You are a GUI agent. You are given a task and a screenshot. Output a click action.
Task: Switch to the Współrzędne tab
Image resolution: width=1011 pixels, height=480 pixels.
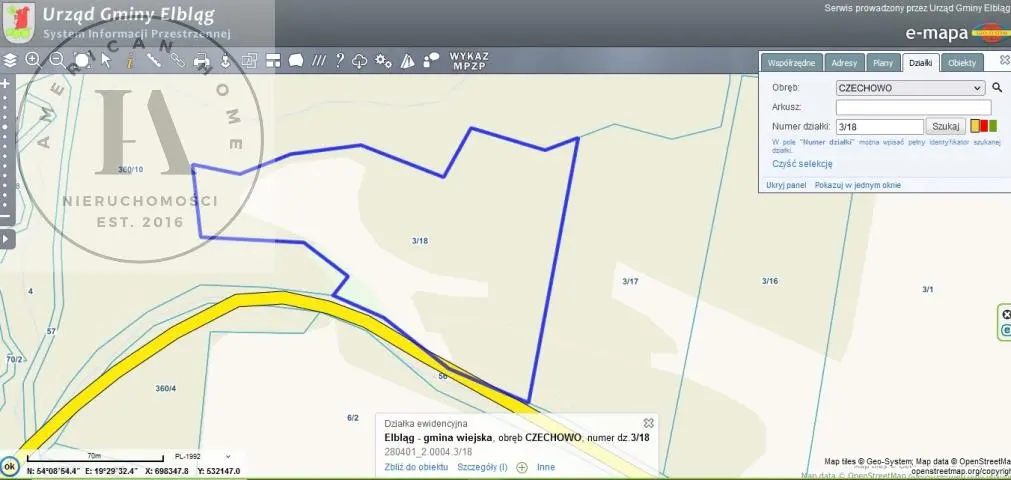point(791,63)
